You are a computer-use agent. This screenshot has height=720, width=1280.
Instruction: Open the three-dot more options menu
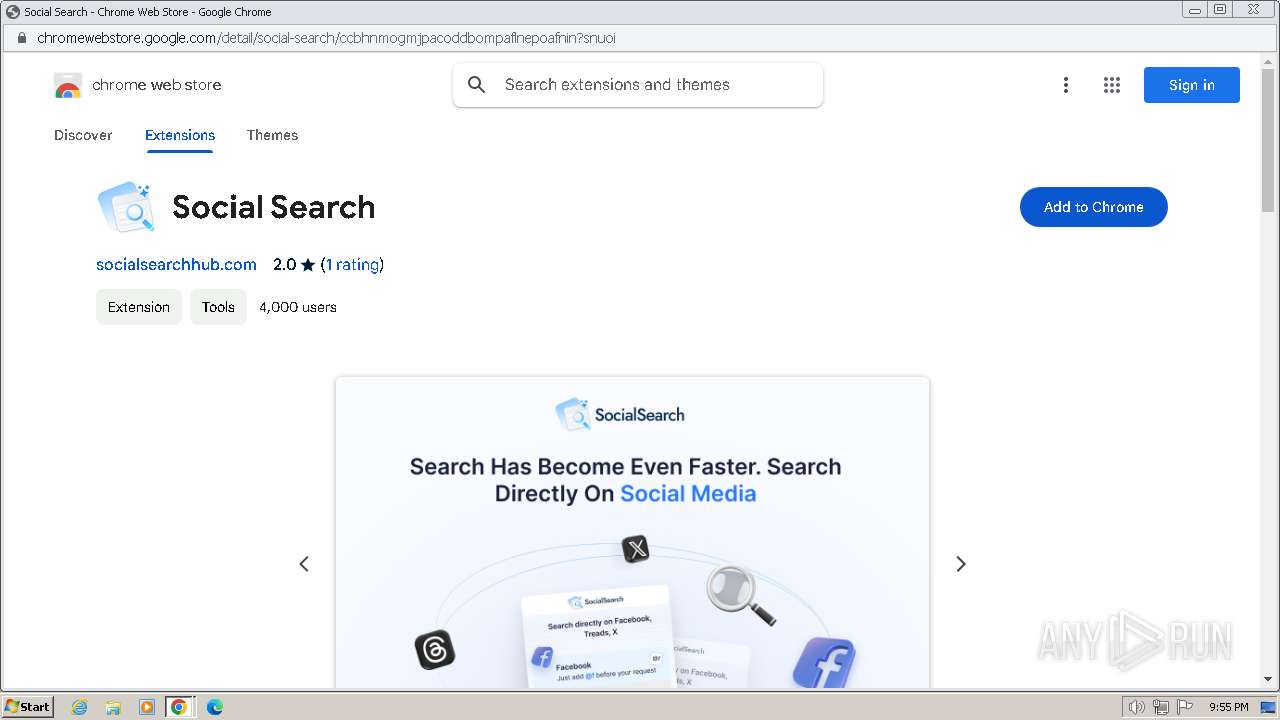[1066, 85]
